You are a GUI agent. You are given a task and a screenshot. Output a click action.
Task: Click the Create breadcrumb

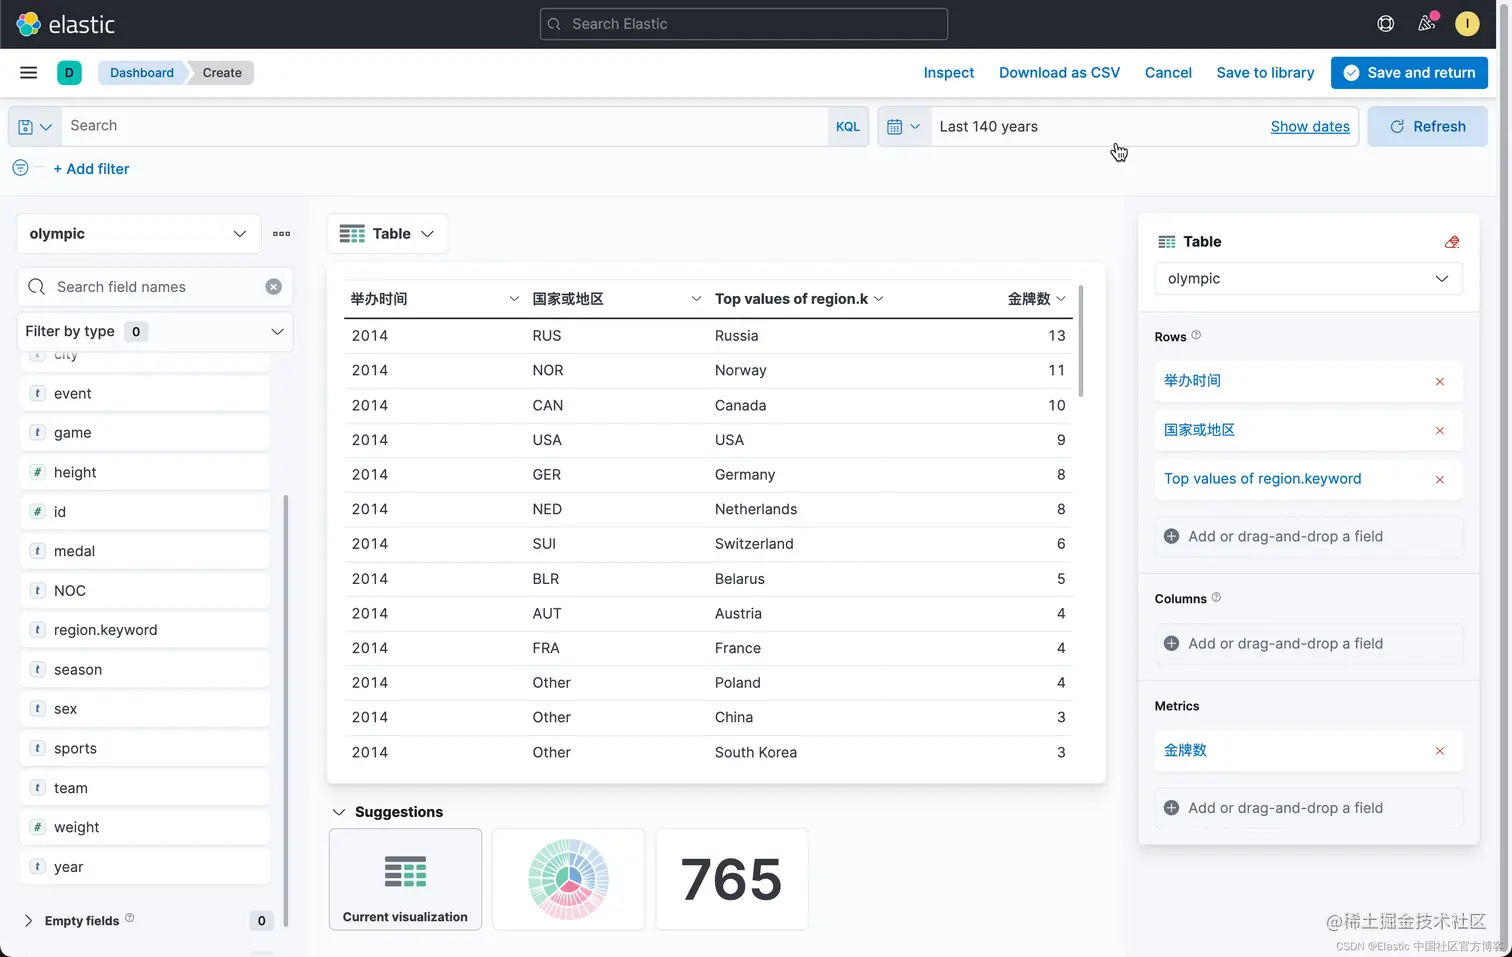pos(222,72)
